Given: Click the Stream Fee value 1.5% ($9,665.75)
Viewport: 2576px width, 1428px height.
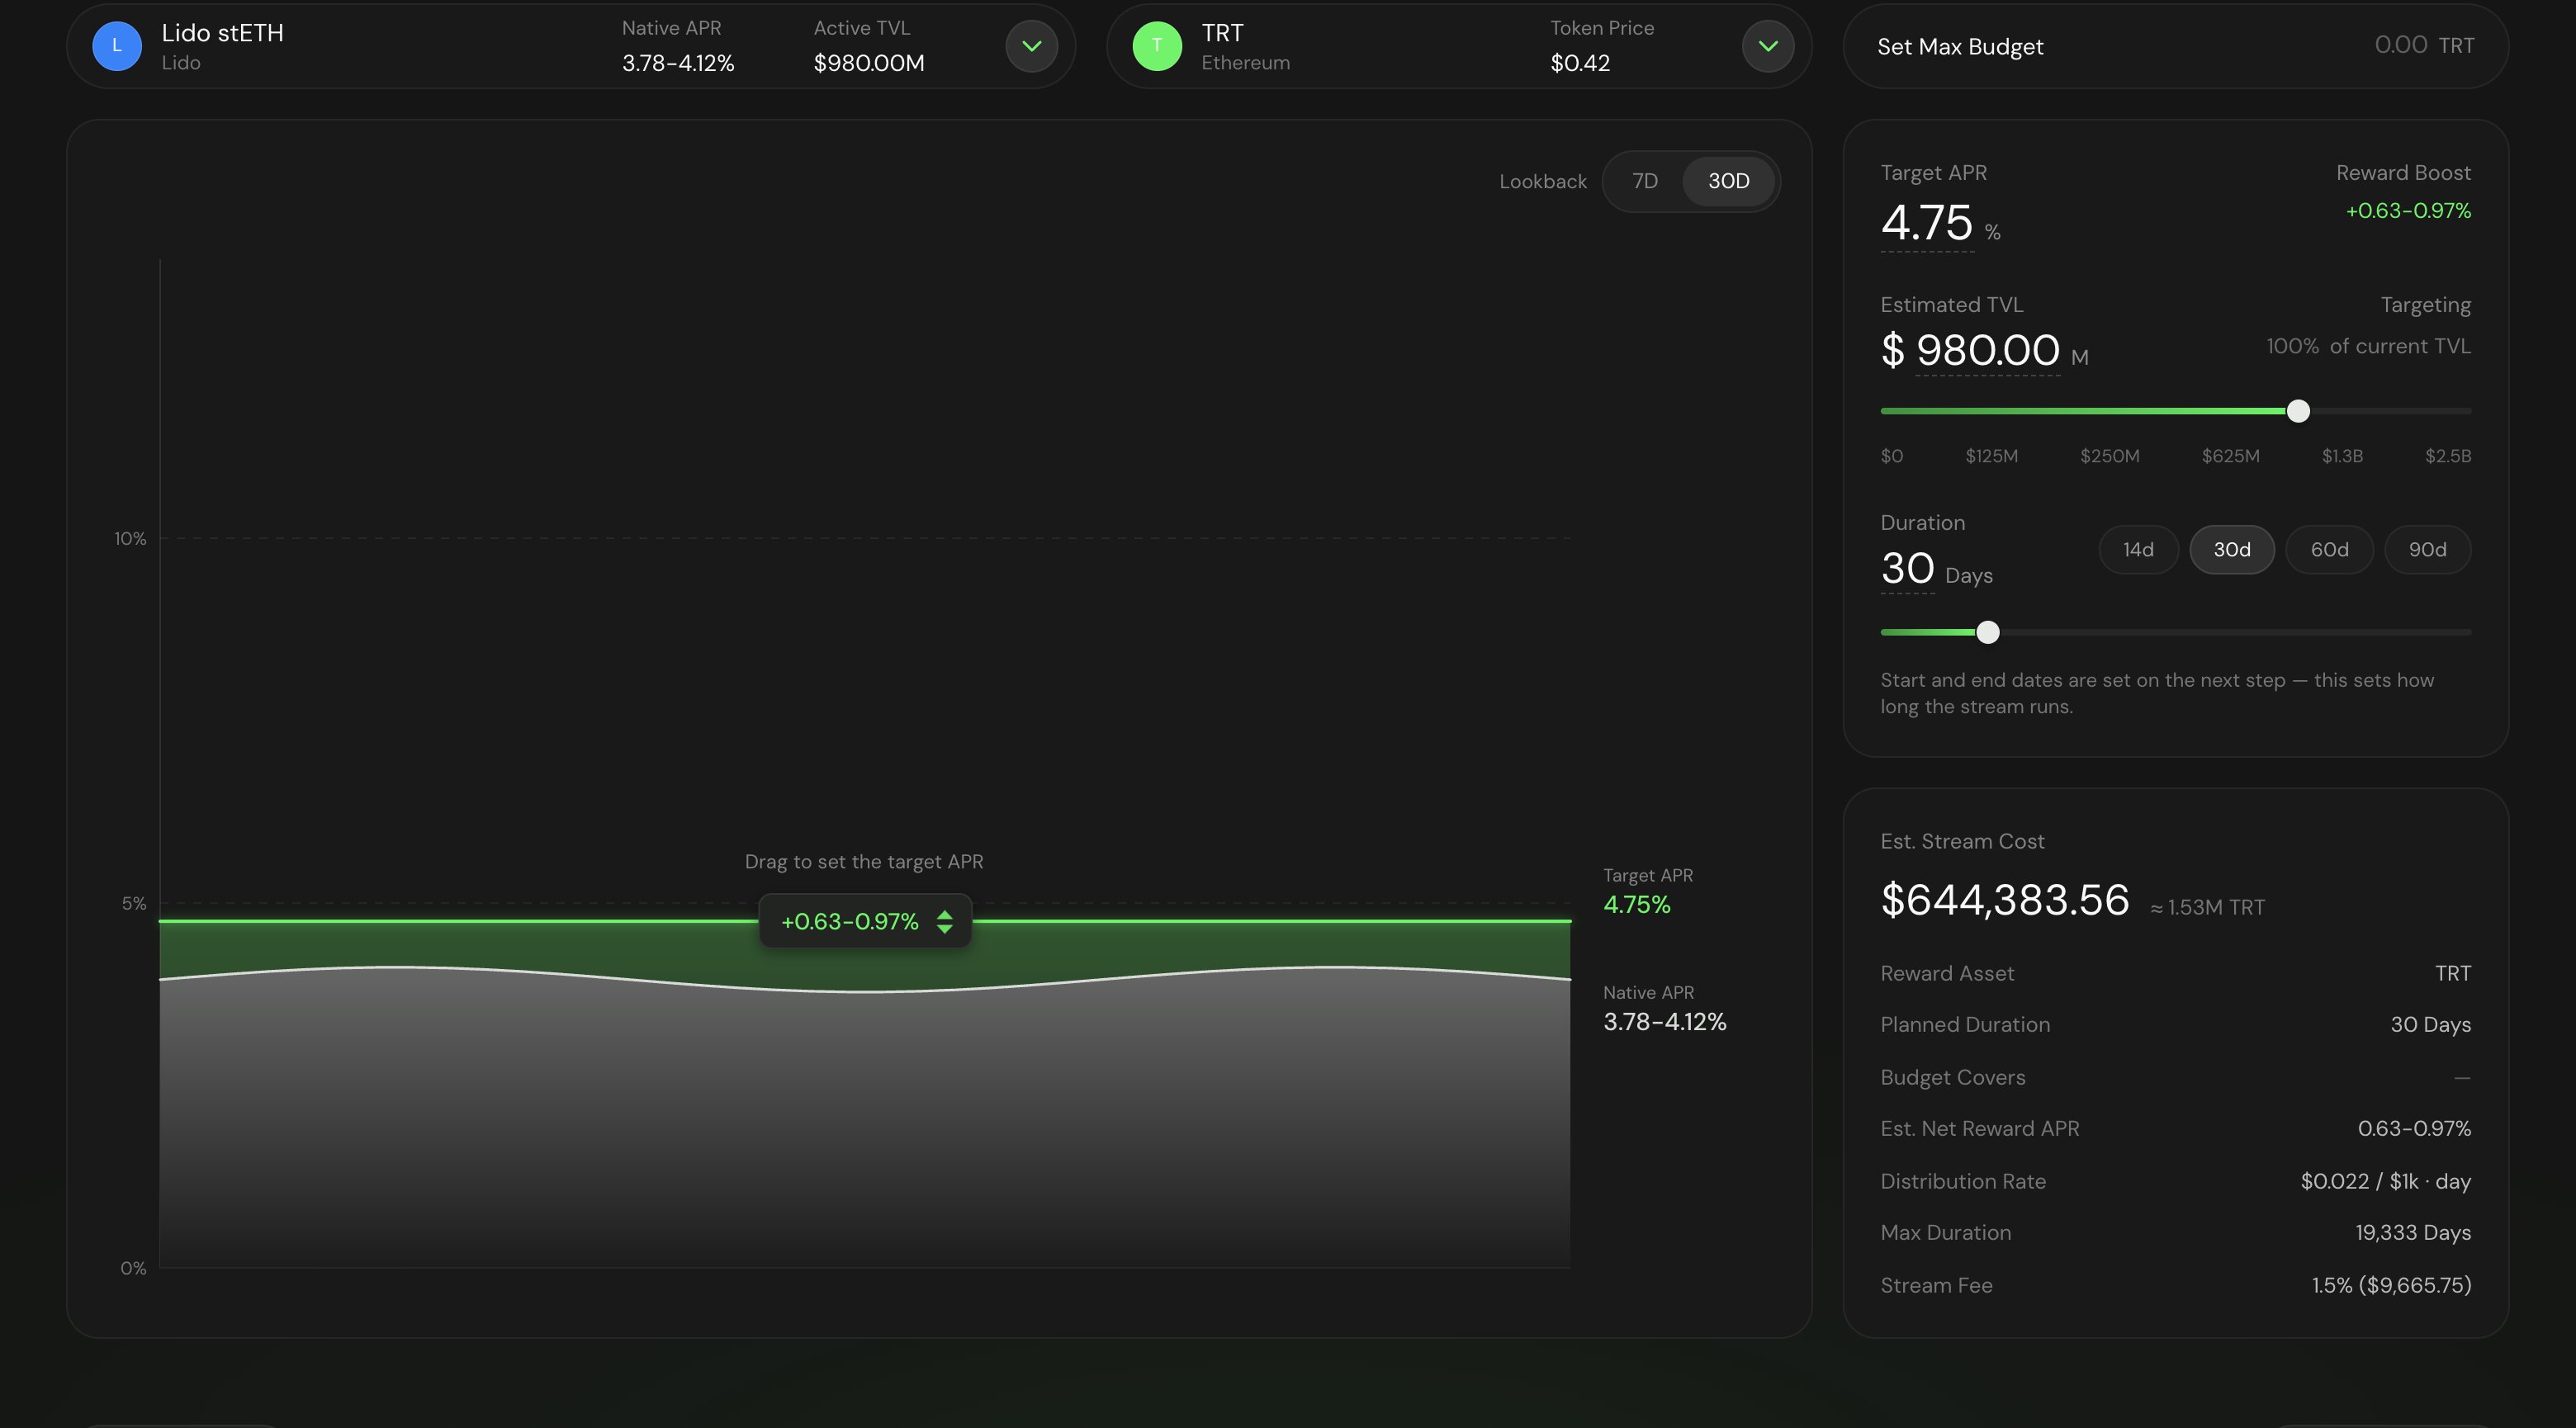Looking at the screenshot, I should pos(2391,1285).
